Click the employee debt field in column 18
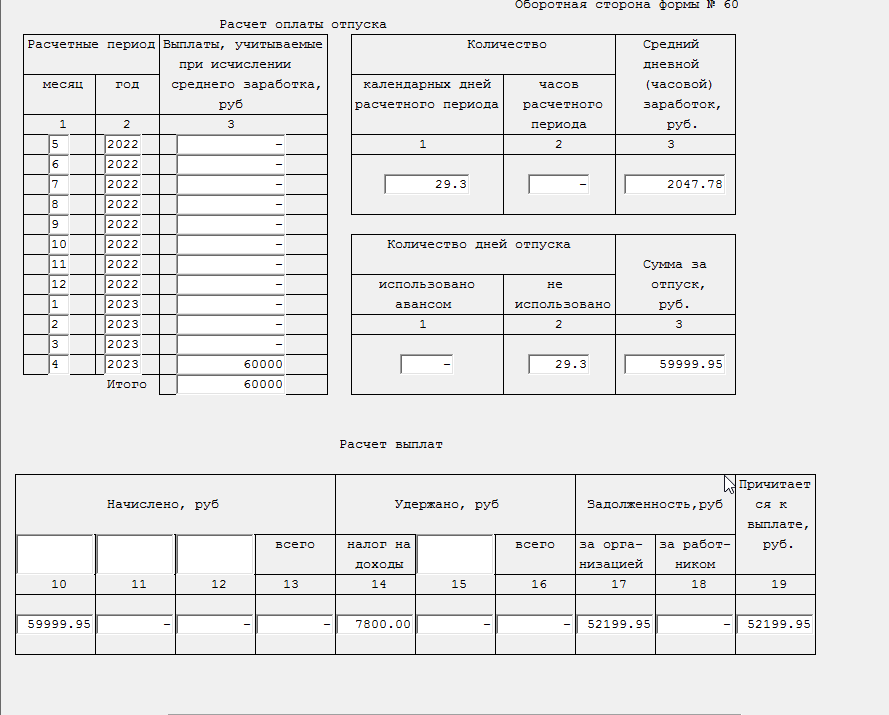 [695, 624]
